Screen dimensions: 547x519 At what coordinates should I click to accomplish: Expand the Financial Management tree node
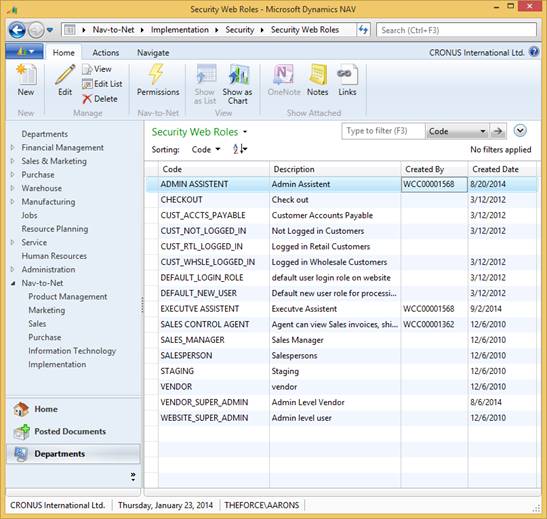point(13,148)
